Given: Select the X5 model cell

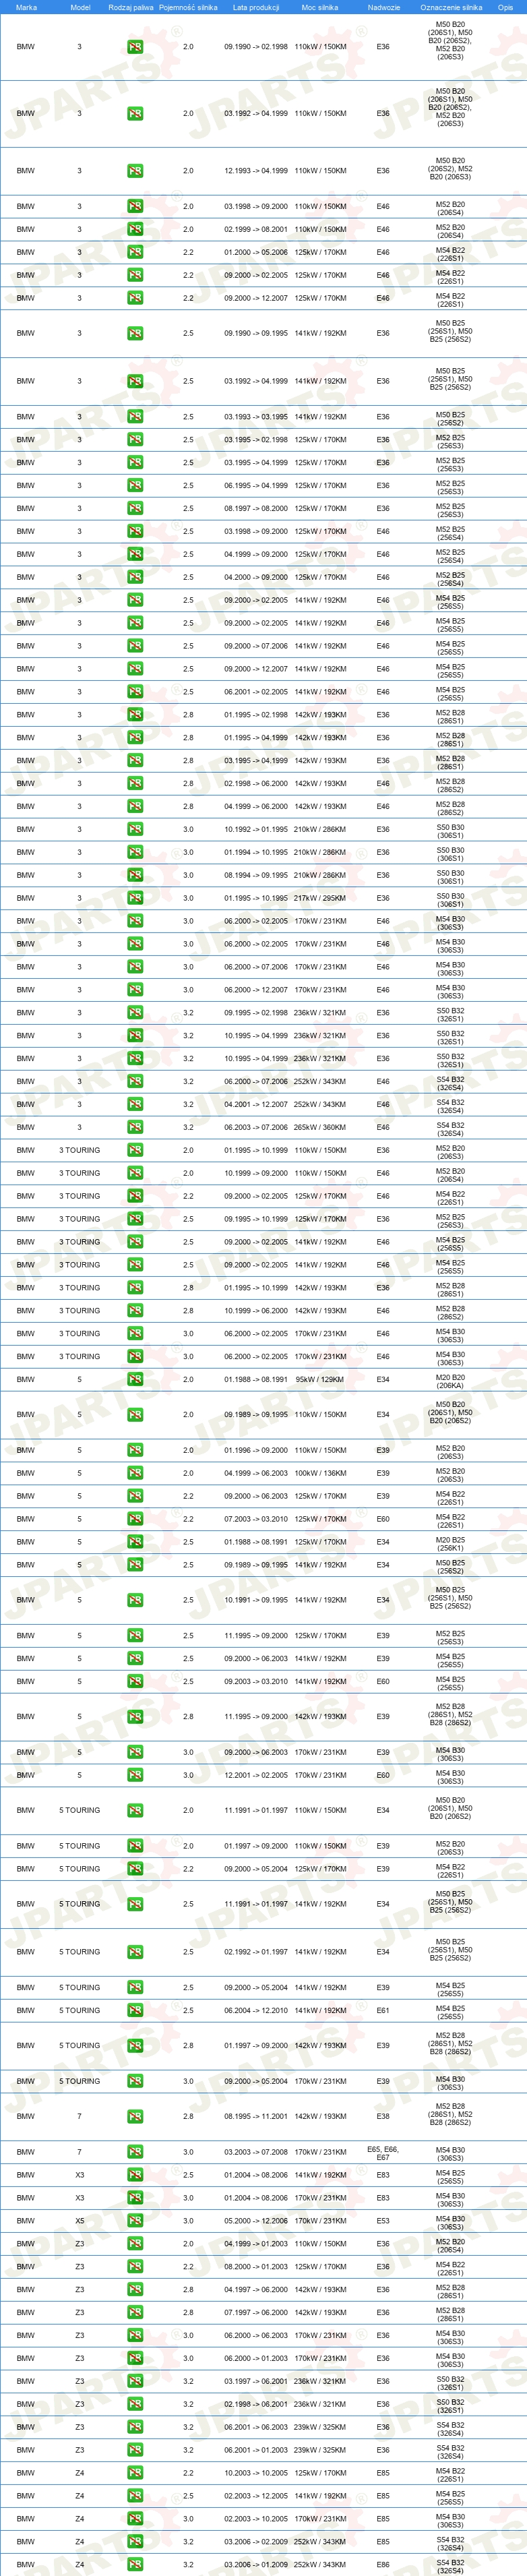Looking at the screenshot, I should 80,2220.
